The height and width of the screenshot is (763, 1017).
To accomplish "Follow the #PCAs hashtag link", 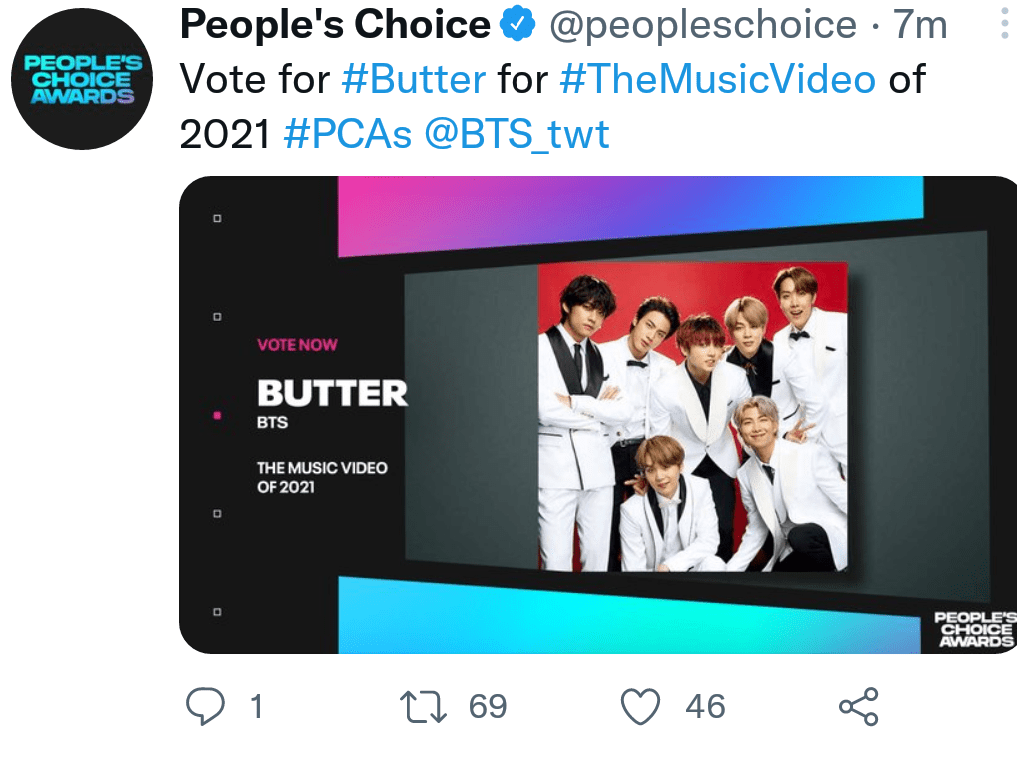I will coord(348,134).
